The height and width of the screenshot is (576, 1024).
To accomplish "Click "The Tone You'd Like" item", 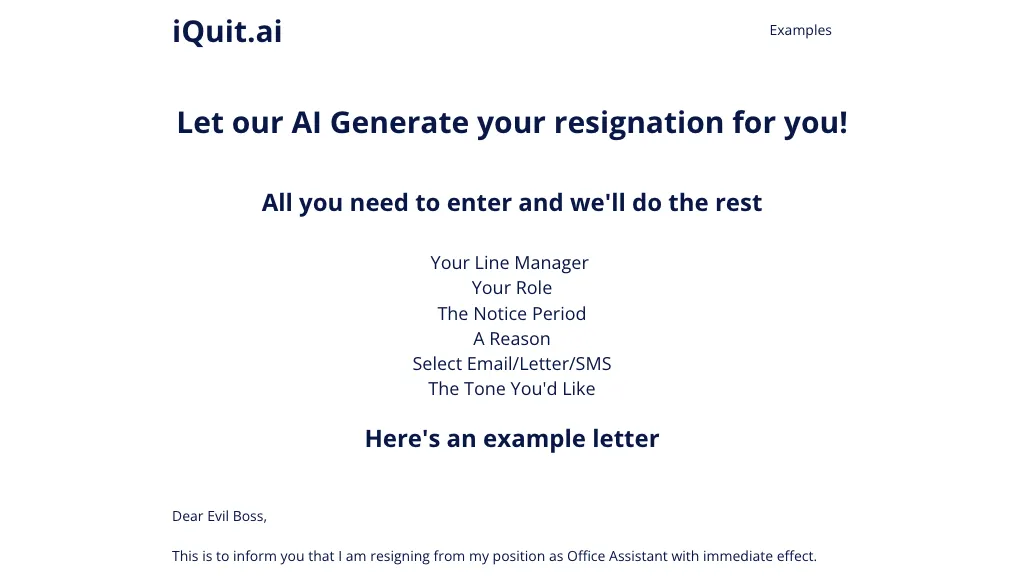I will pos(512,389).
